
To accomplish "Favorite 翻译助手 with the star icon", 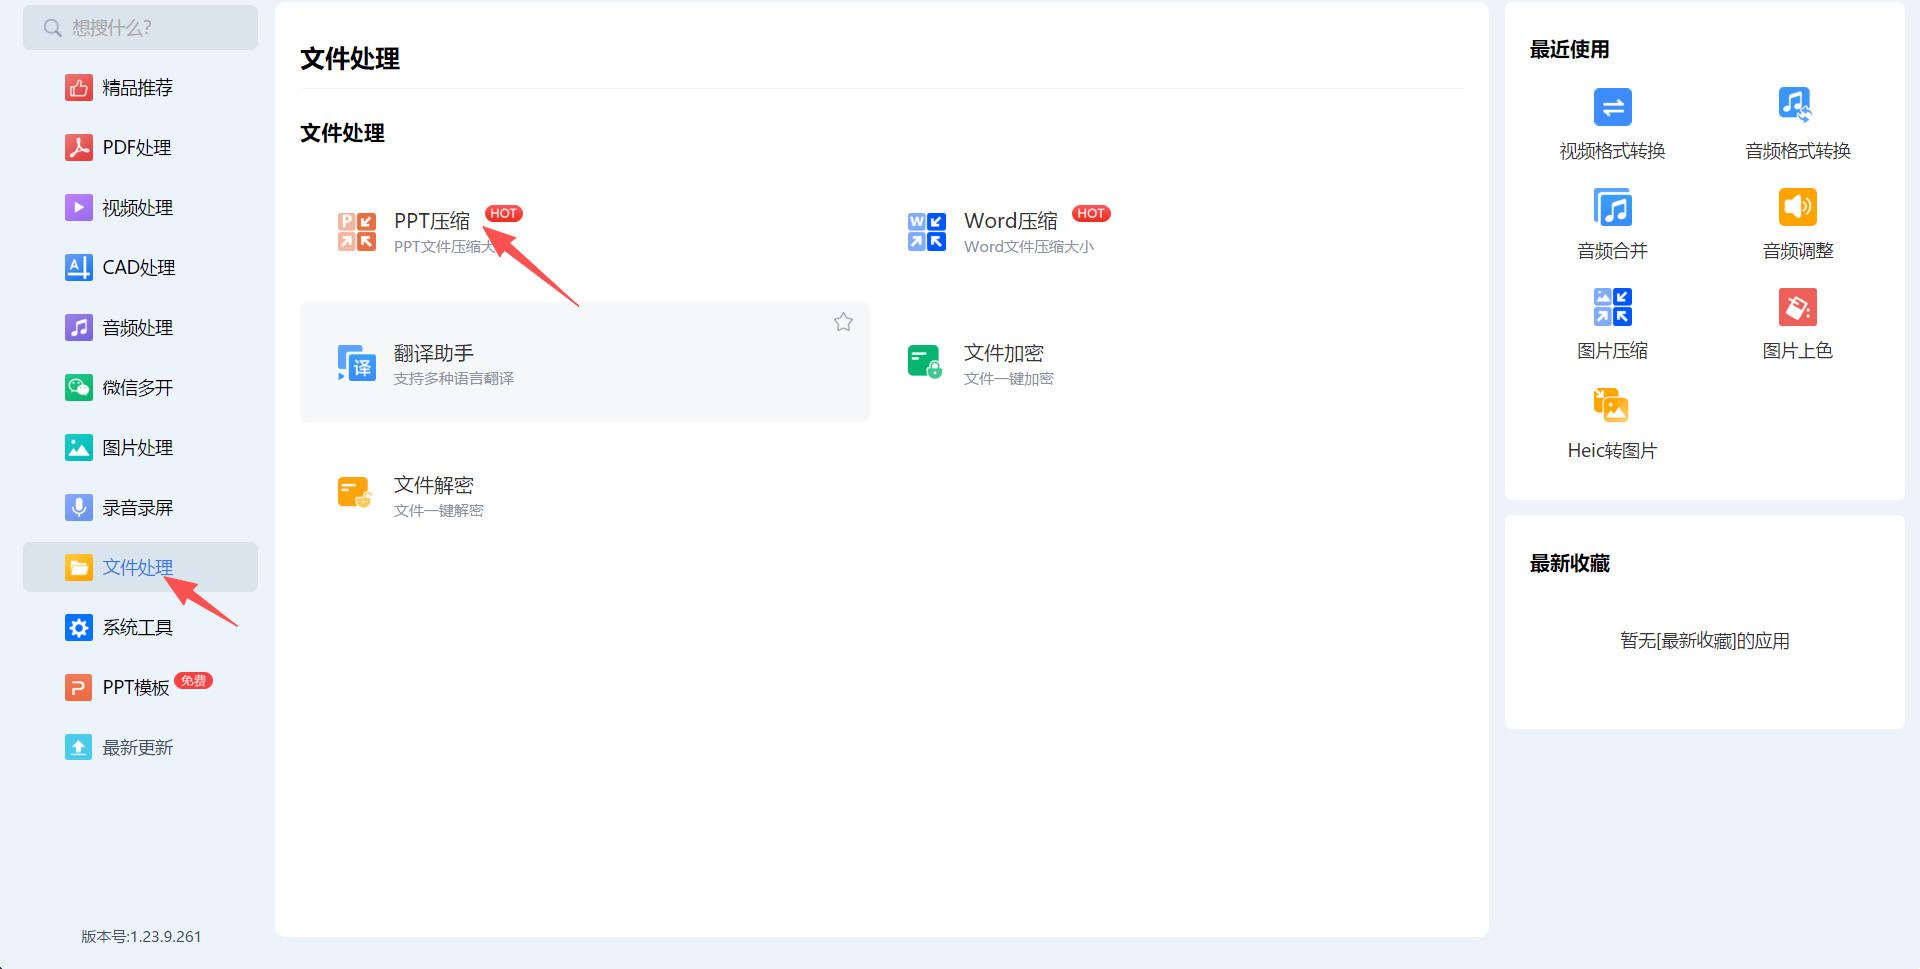I will point(843,322).
